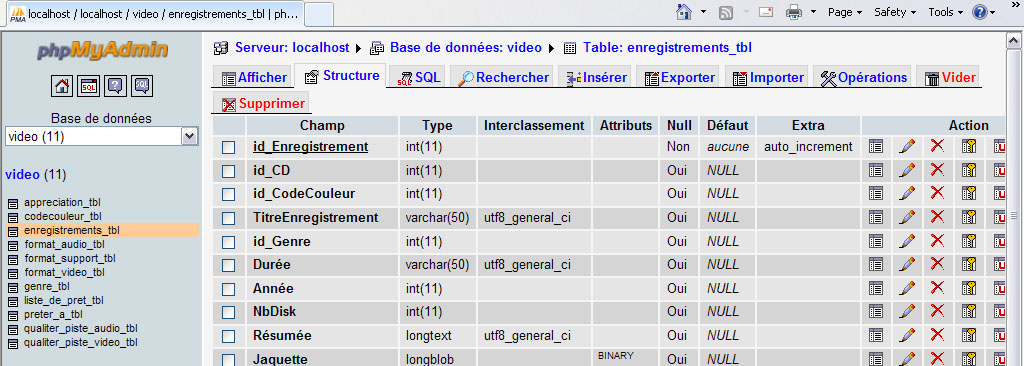Click the Table: enregistrements_tbl breadcrumb link
This screenshot has height=366, width=1024.
click(x=667, y=48)
